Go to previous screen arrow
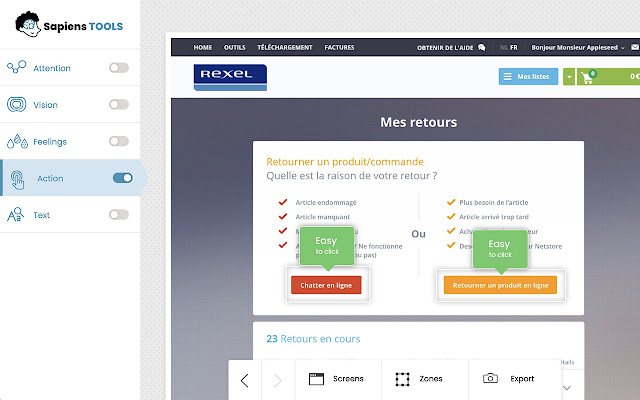Screen dimensions: 640x400 click(x=244, y=380)
